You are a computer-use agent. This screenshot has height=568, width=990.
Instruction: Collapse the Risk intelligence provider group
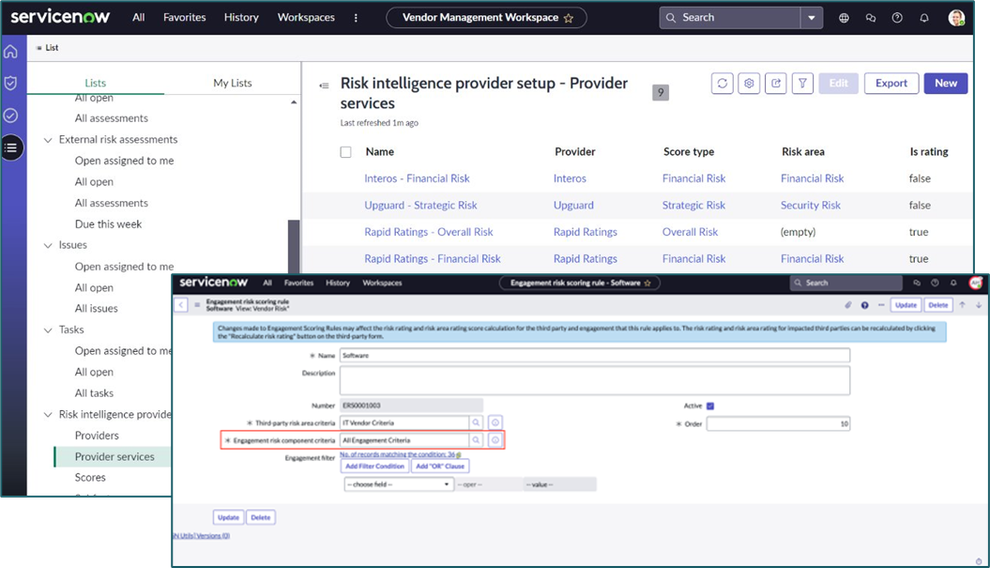click(48, 415)
